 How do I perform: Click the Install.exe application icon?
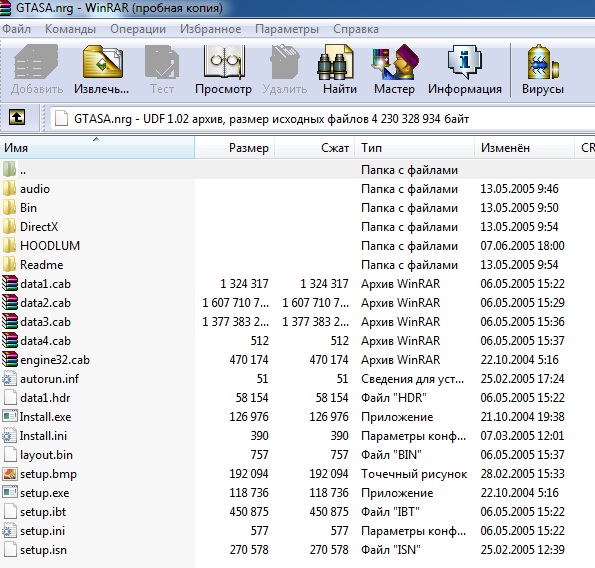(x=9, y=417)
